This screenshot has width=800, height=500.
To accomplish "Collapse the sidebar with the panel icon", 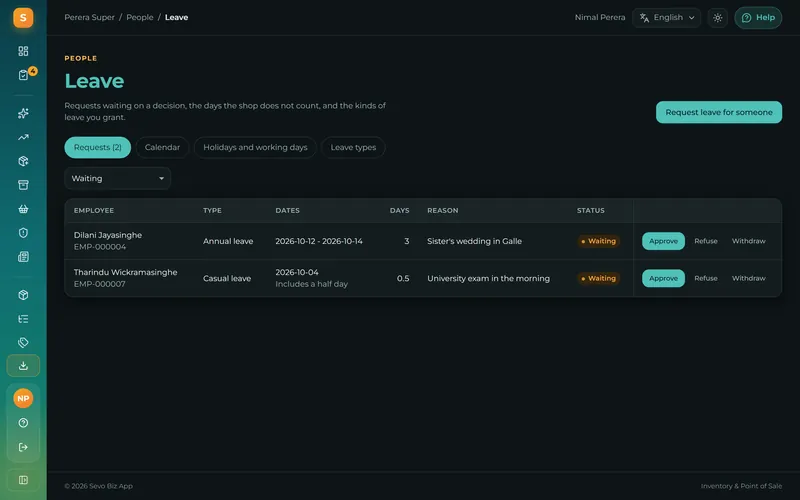I will coord(23,480).
